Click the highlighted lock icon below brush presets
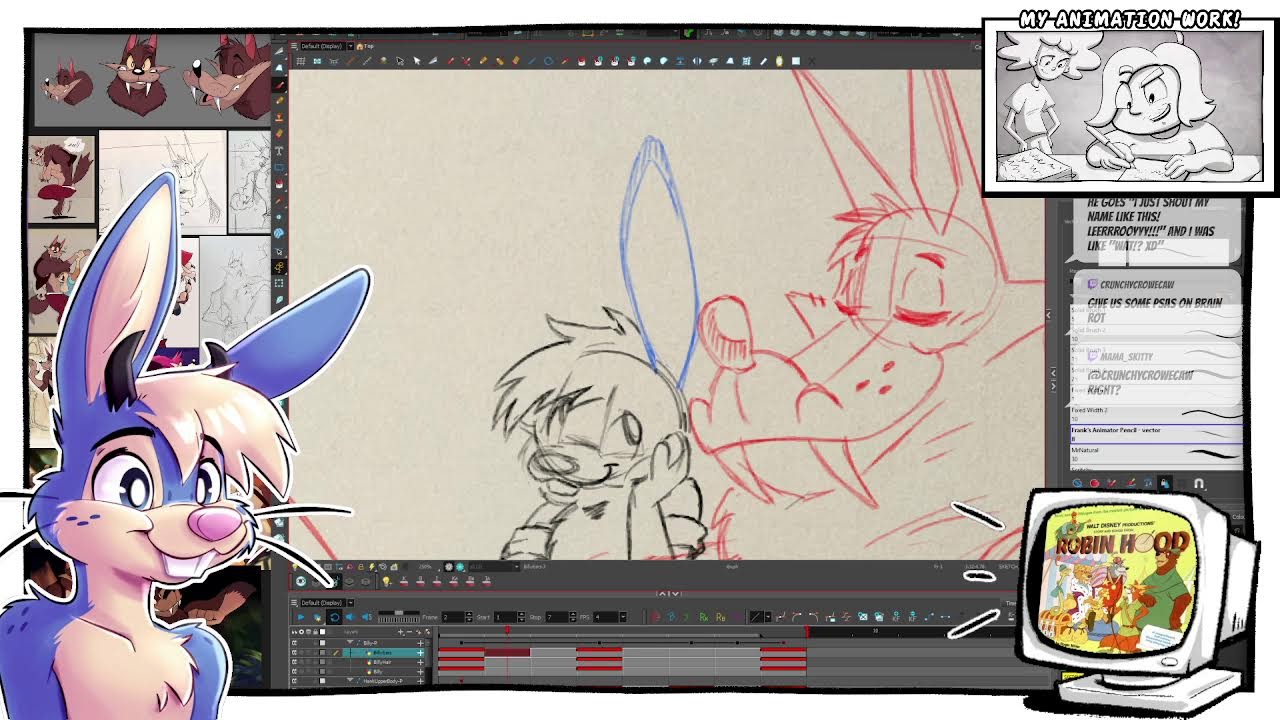 coord(1165,483)
